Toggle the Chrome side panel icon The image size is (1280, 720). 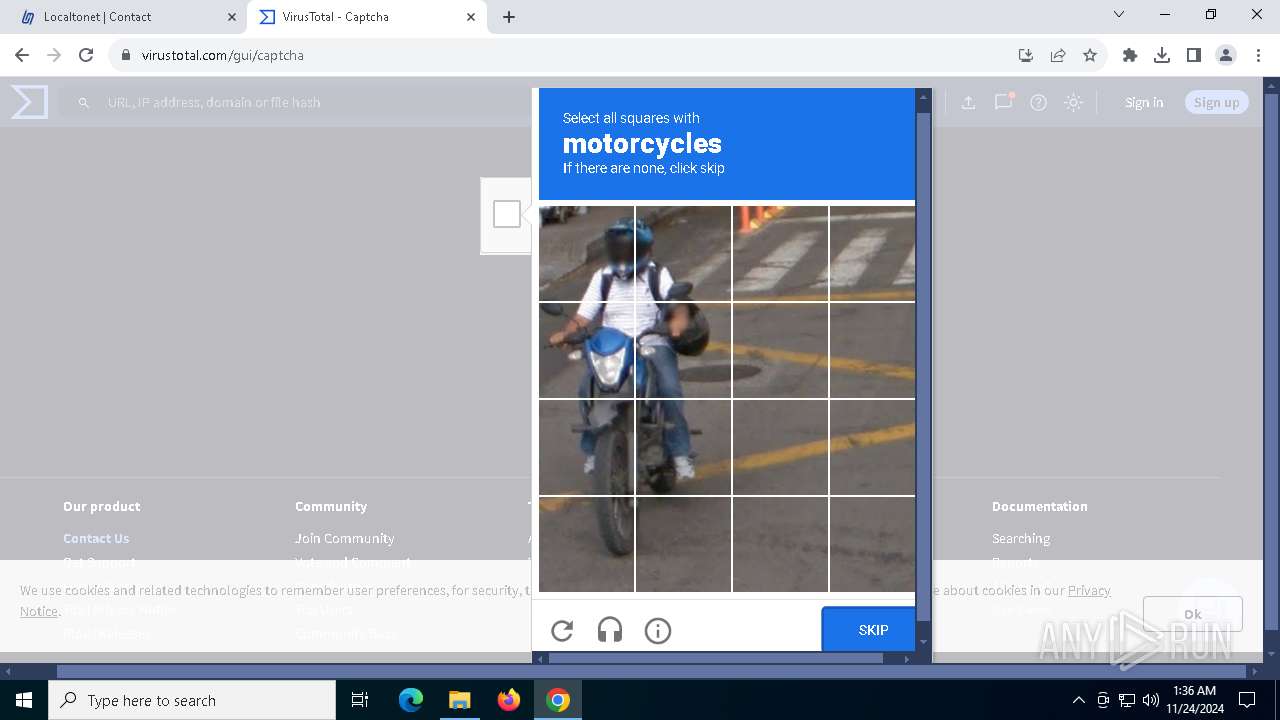pyautogui.click(x=1194, y=55)
